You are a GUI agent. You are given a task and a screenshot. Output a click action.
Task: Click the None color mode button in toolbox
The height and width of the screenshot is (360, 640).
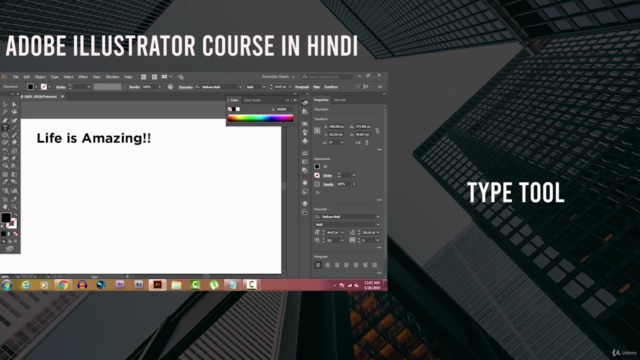tap(16, 234)
